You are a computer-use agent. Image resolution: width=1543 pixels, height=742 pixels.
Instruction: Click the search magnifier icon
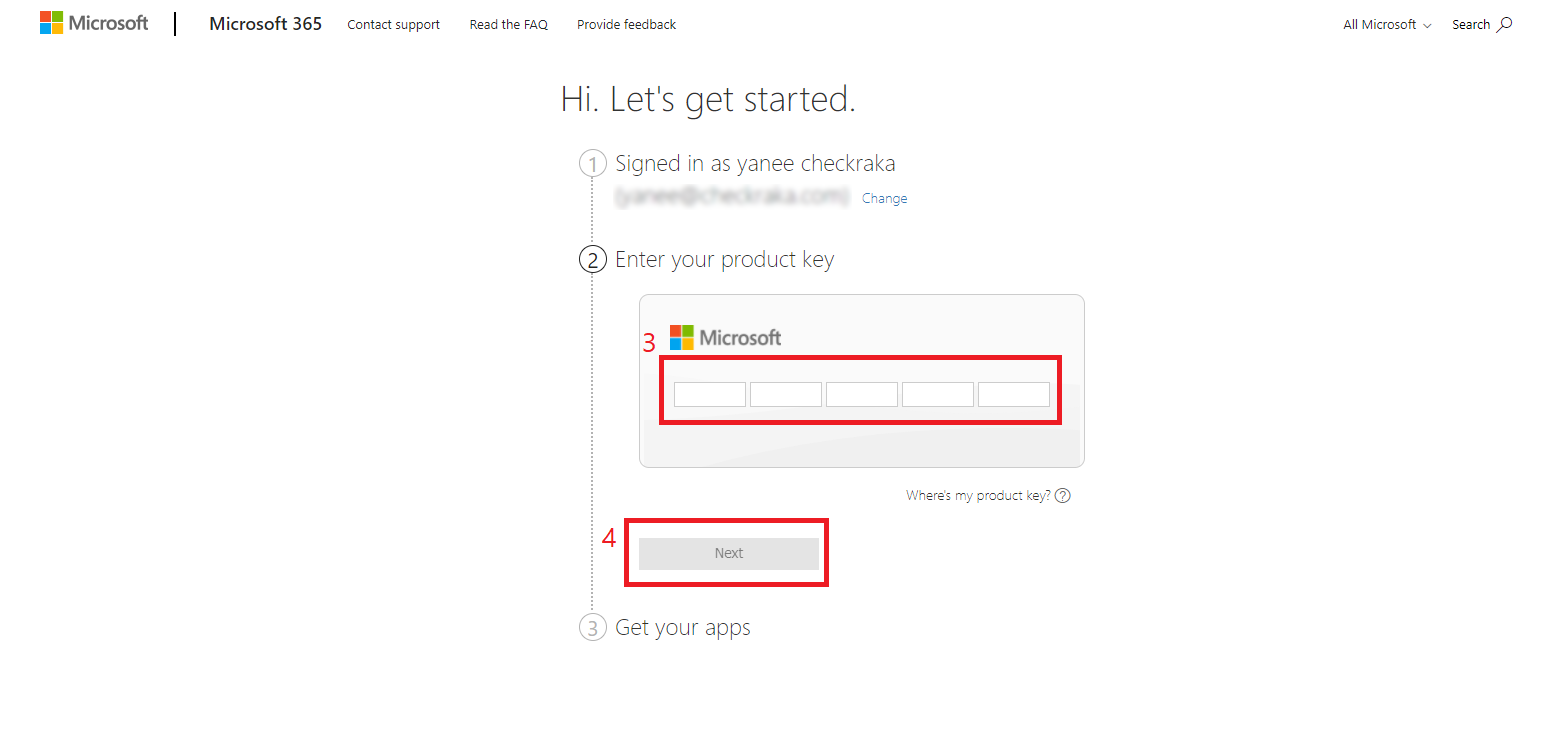point(1504,25)
